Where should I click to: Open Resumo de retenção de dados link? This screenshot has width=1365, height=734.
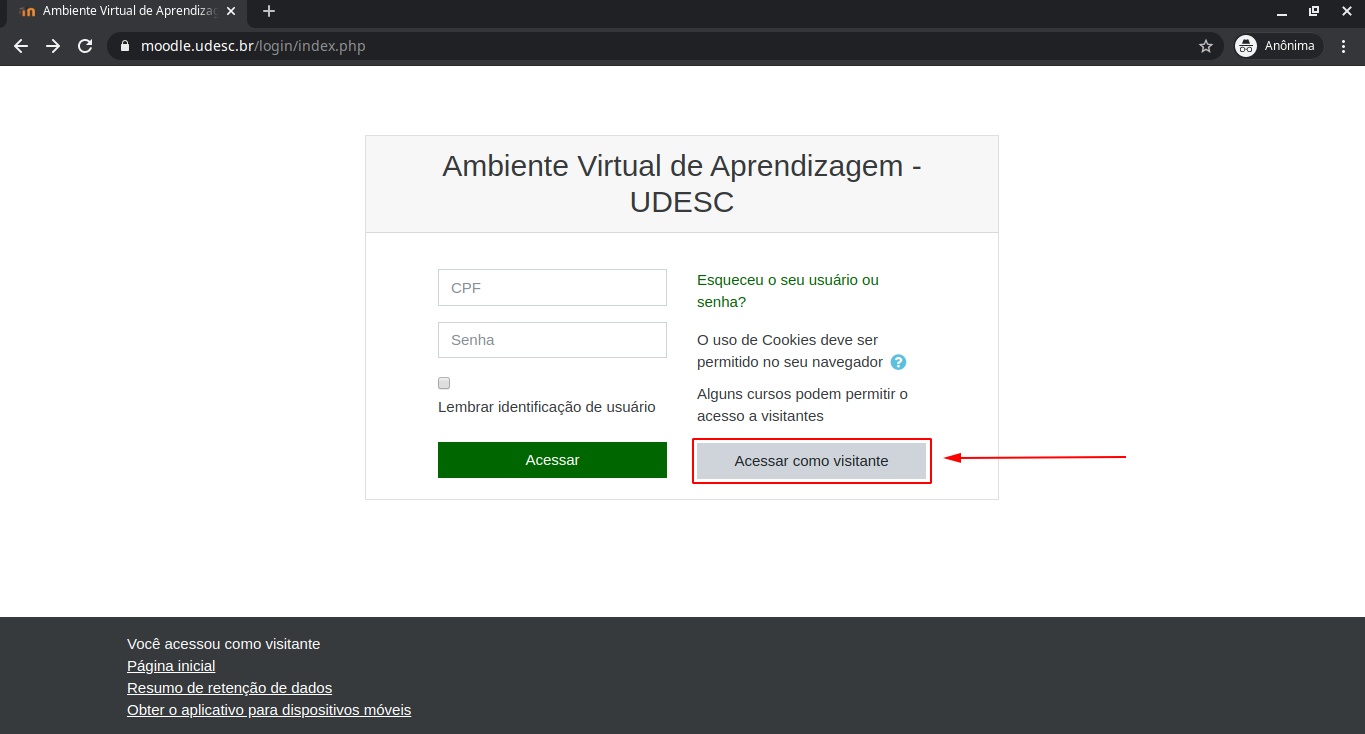tap(229, 688)
